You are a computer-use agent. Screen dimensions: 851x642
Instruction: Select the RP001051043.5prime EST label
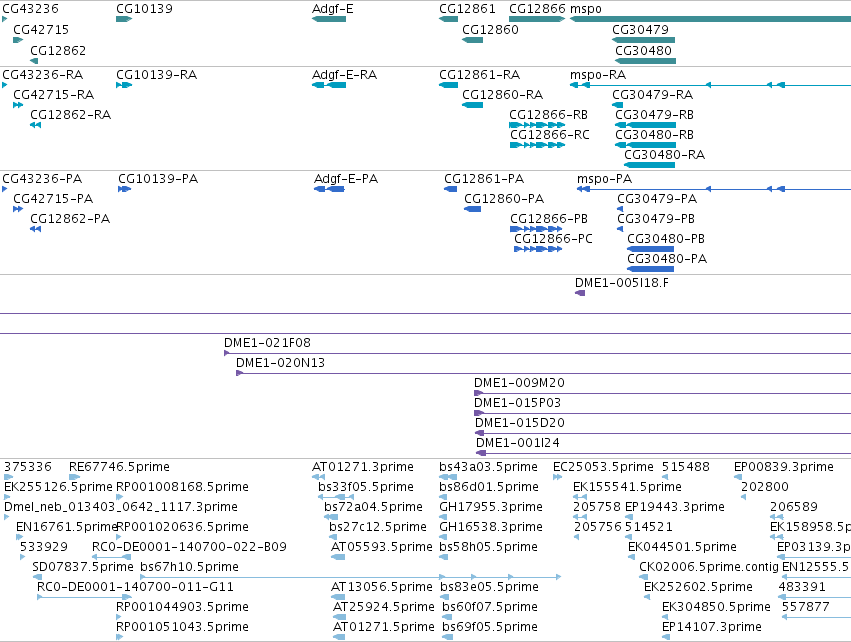point(182,626)
